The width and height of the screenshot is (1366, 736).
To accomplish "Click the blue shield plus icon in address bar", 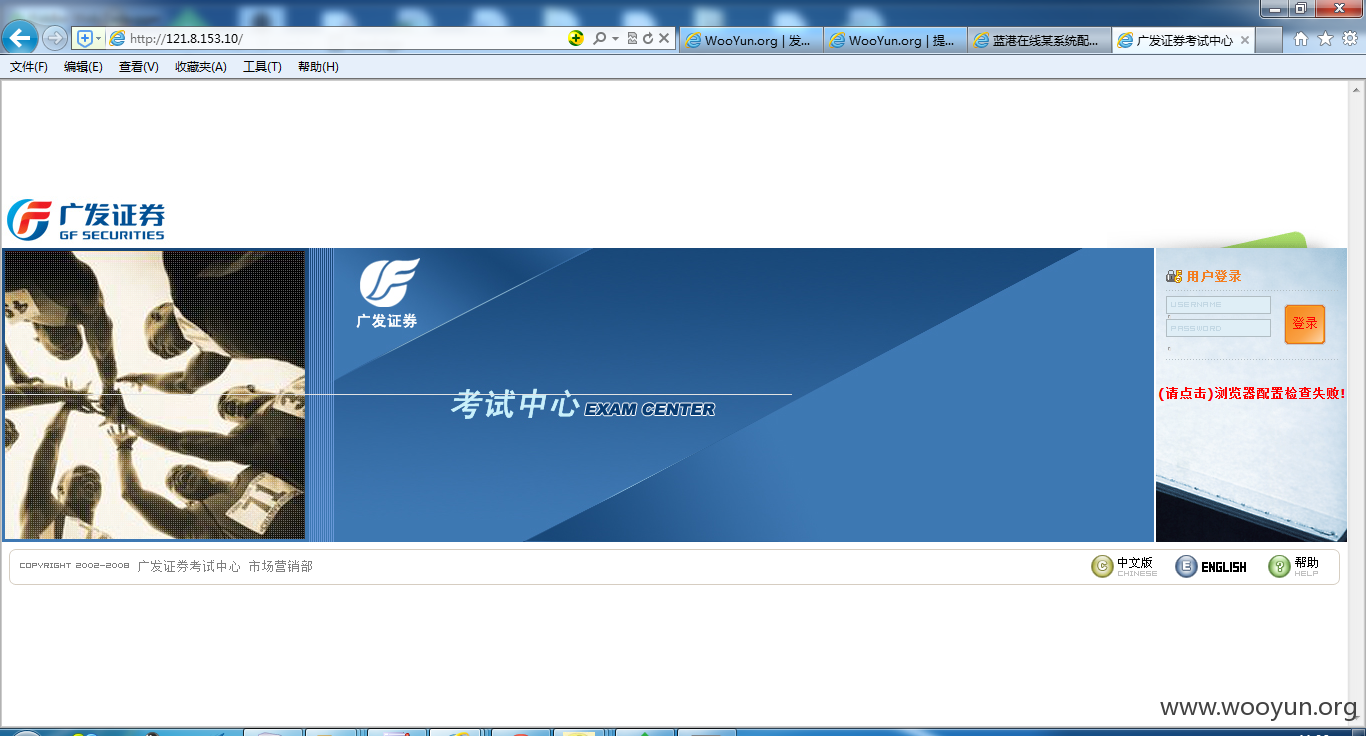I will [x=85, y=38].
